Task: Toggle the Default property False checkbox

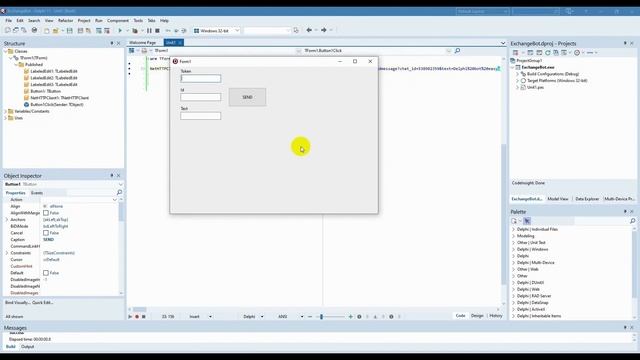Action: coord(46,273)
